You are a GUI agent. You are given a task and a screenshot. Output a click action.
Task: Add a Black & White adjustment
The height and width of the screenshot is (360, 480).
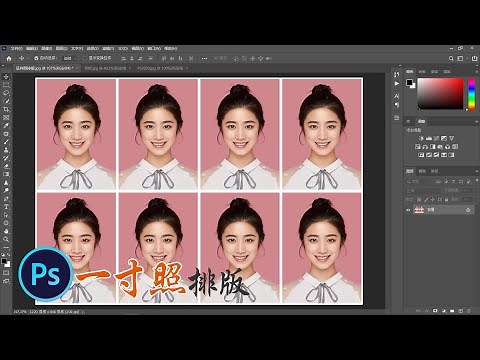[433, 146]
